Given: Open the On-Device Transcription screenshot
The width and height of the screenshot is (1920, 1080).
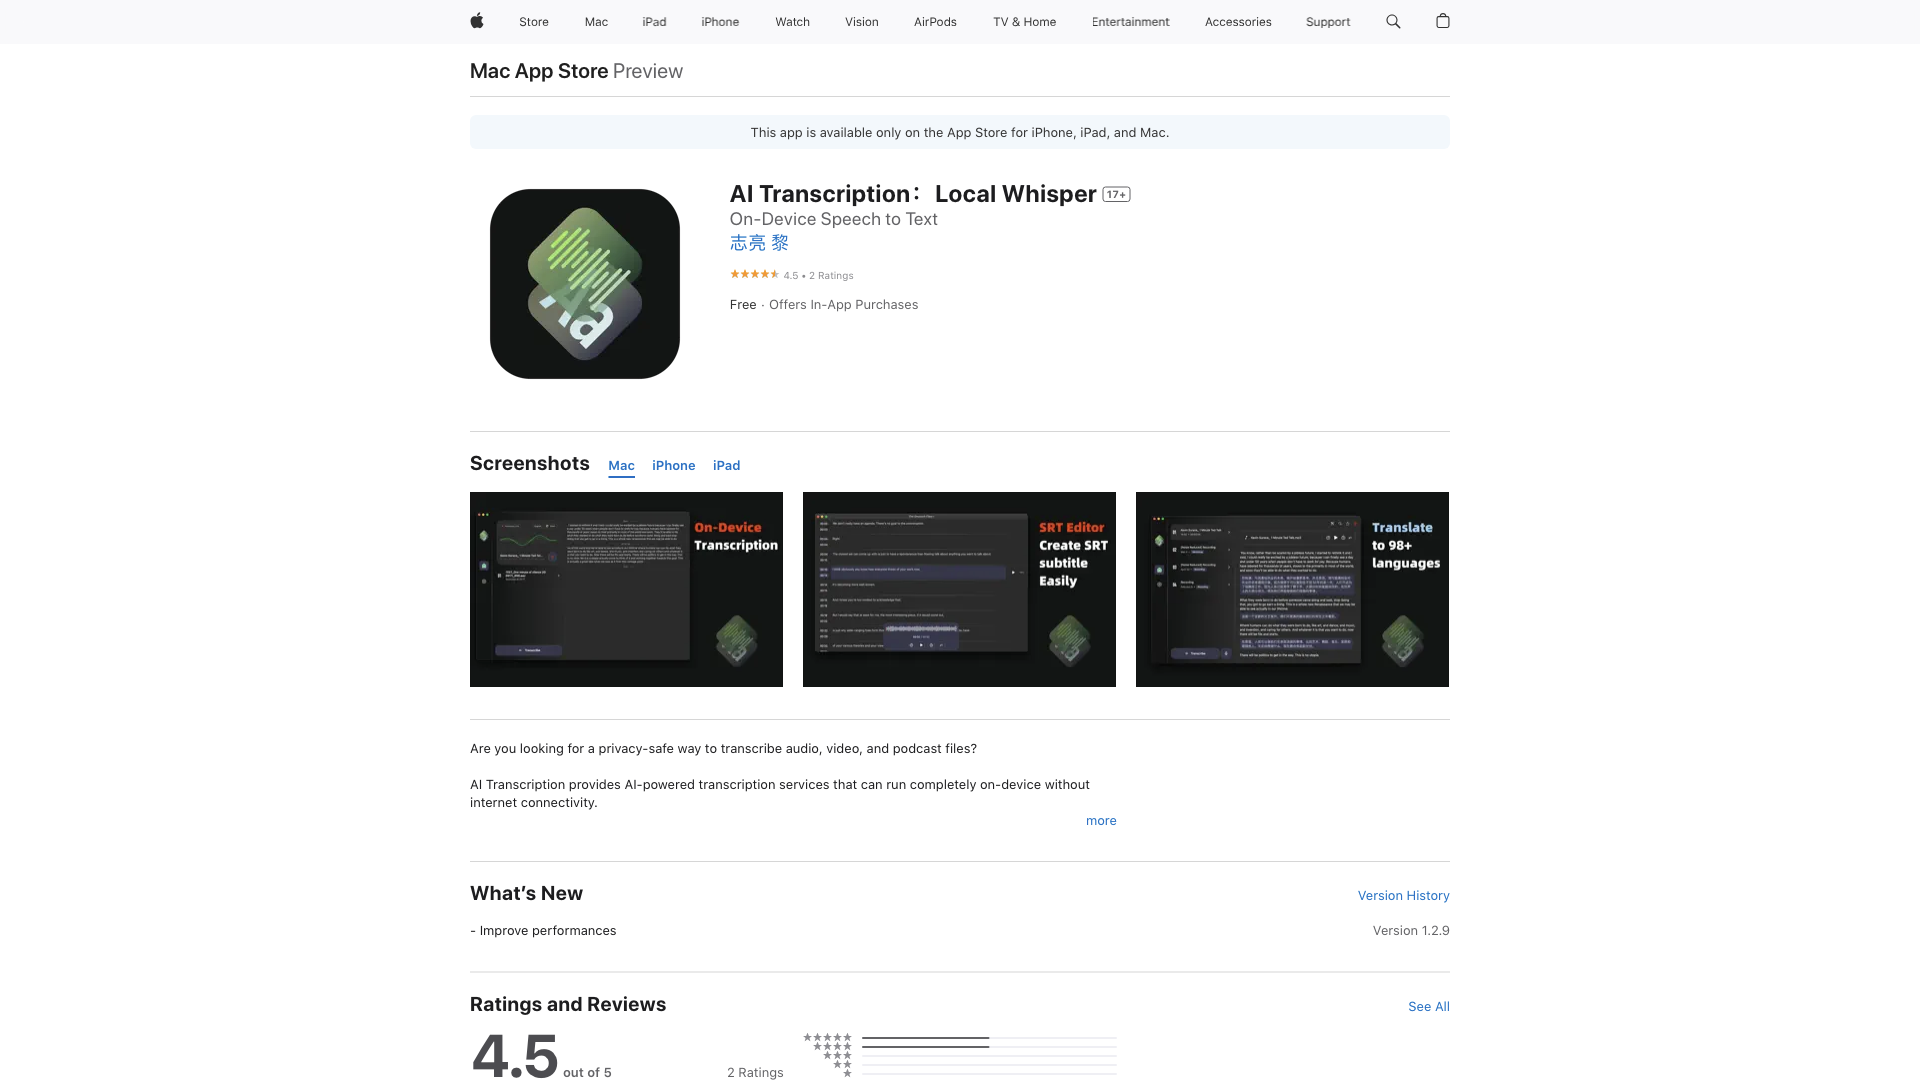Looking at the screenshot, I should (626, 589).
